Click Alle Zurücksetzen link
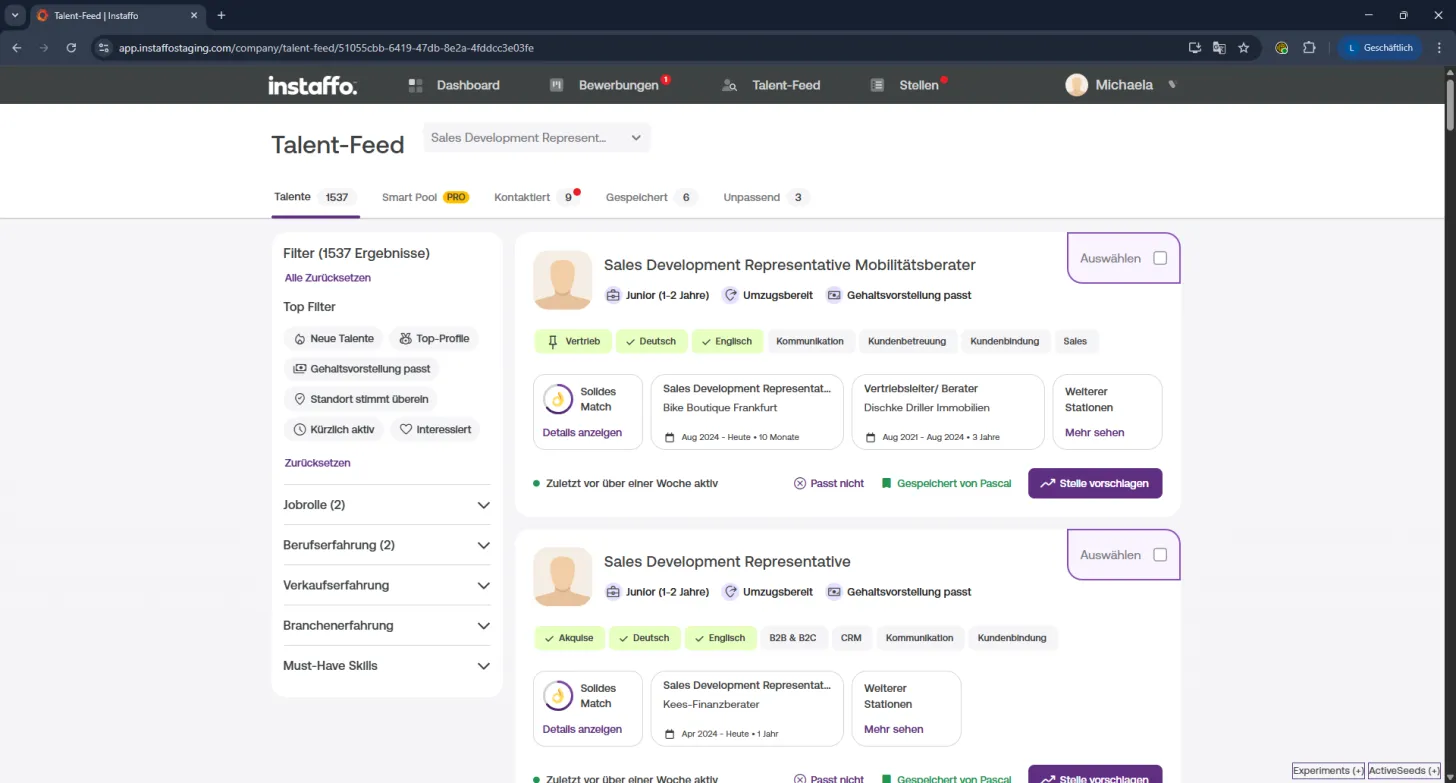Viewport: 1456px width, 783px height. 328,278
